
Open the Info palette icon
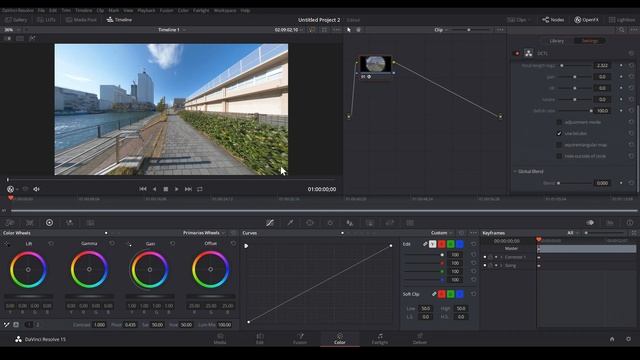tap(630, 222)
